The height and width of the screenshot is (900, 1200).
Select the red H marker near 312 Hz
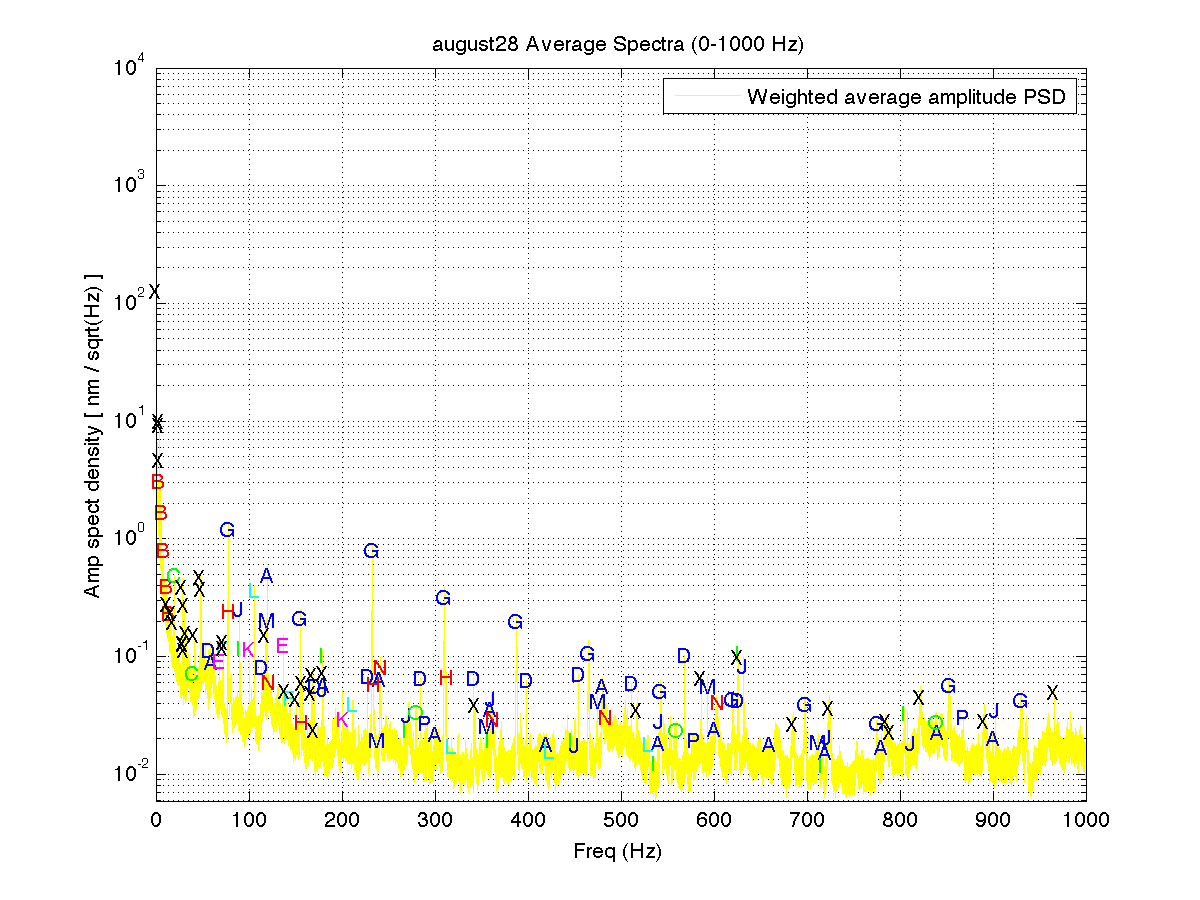click(446, 678)
